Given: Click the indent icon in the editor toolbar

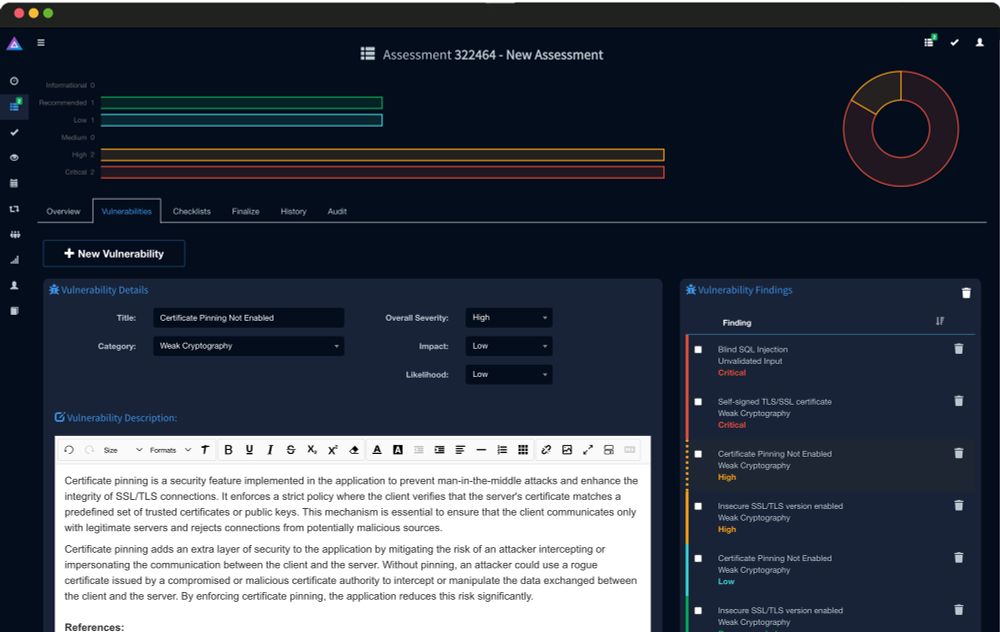Looking at the screenshot, I should click(x=439, y=450).
